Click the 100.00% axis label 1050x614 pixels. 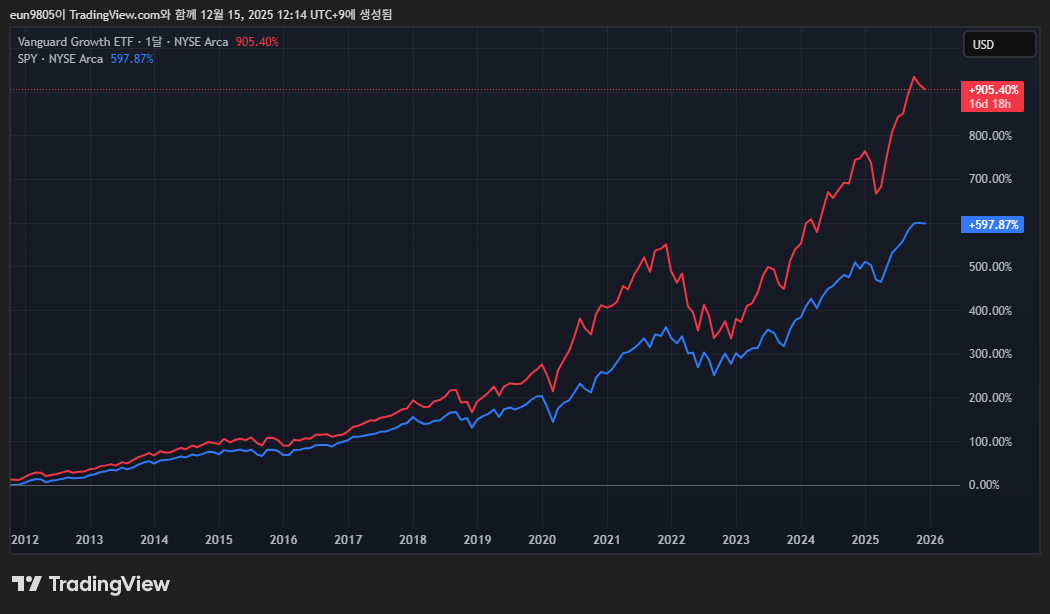pyautogui.click(x=990, y=442)
